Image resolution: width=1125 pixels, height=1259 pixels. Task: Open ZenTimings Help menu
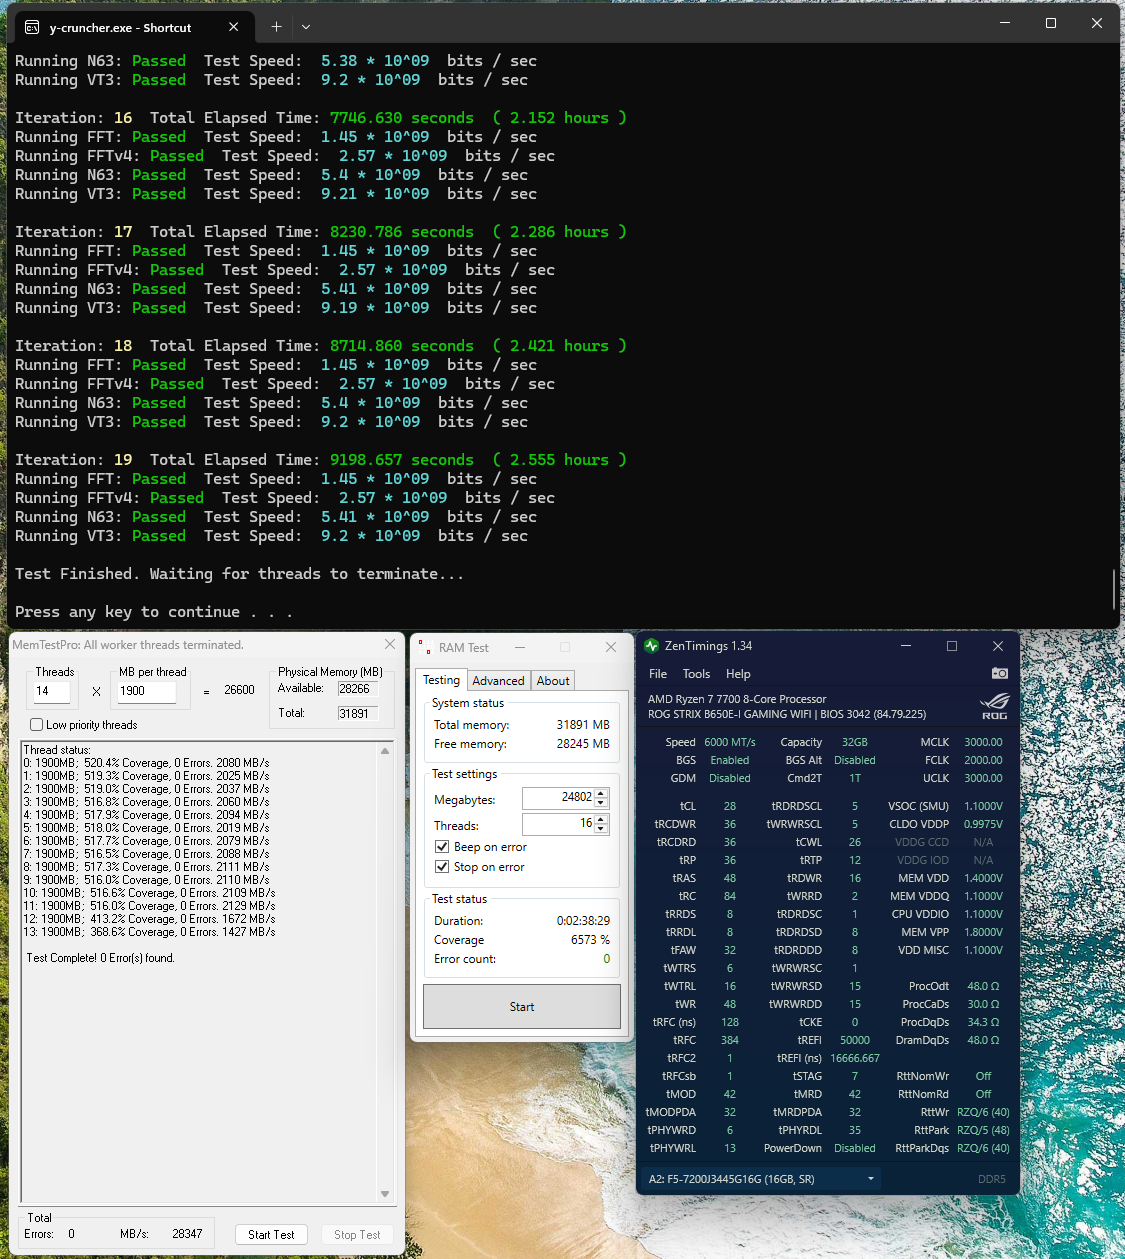pyautogui.click(x=738, y=674)
